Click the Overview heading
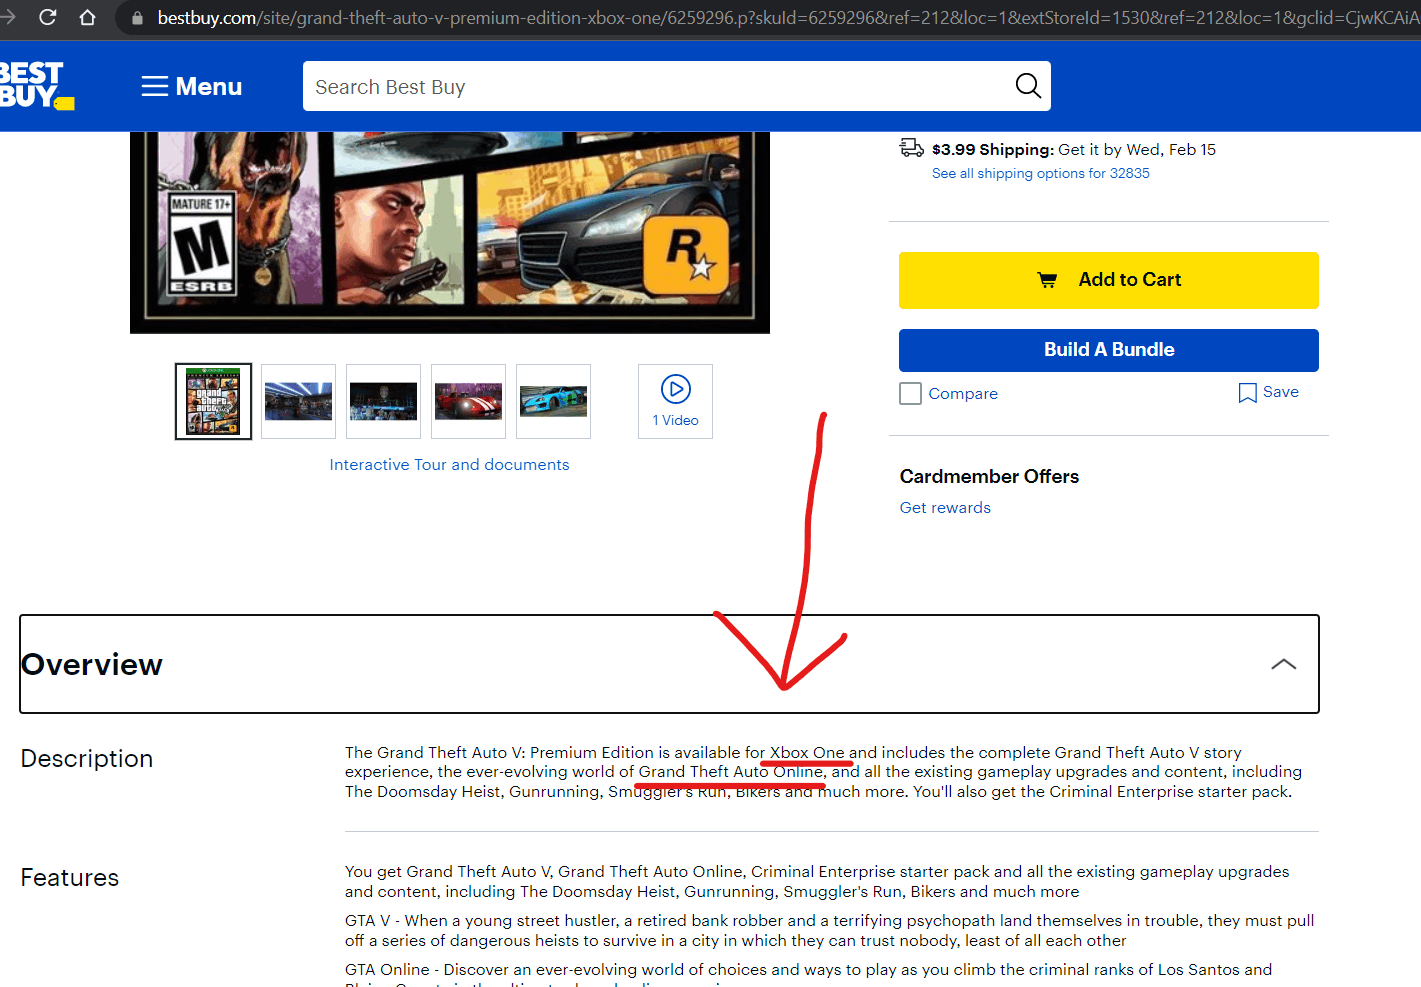Viewport: 1421px width, 987px height. (x=92, y=665)
